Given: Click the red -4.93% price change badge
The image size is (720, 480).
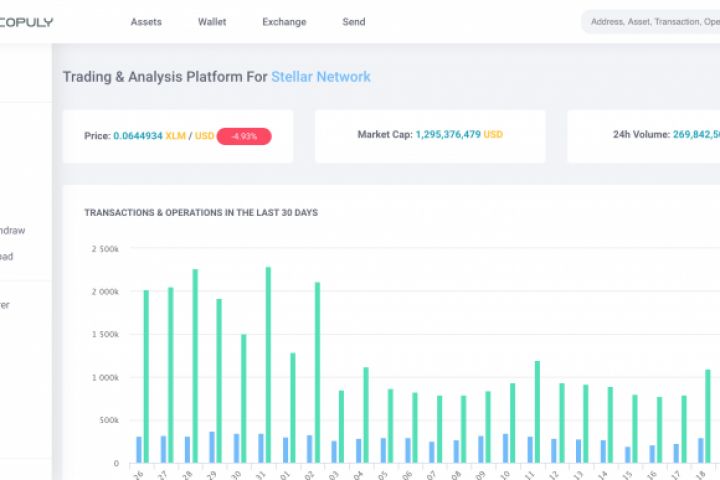Looking at the screenshot, I should tap(244, 136).
